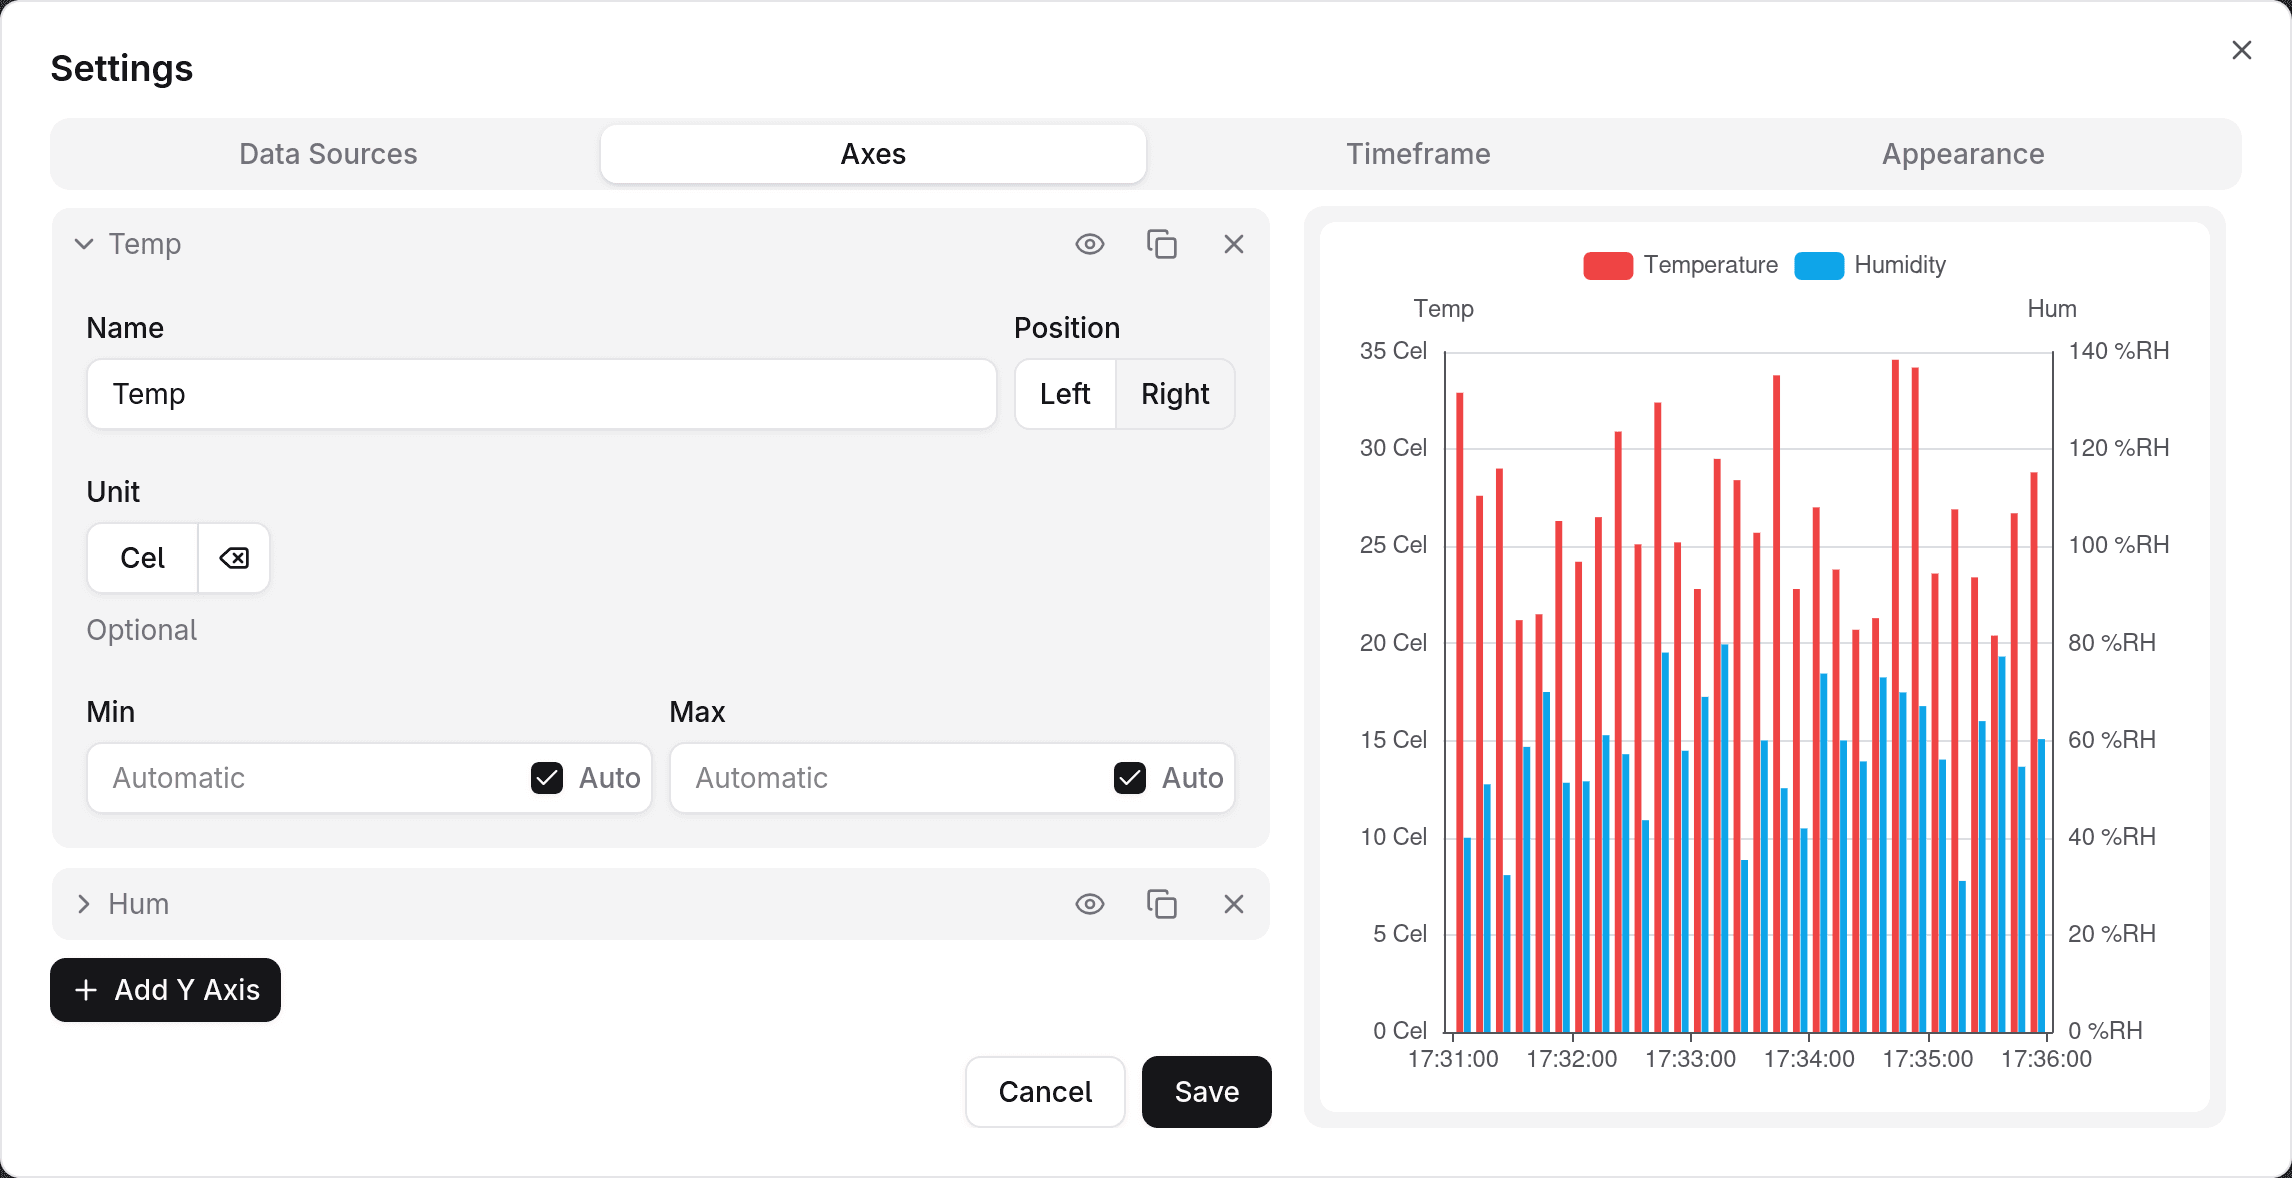Switch to the Data Sources tab
Image resolution: width=2292 pixels, height=1178 pixels.
328,154
